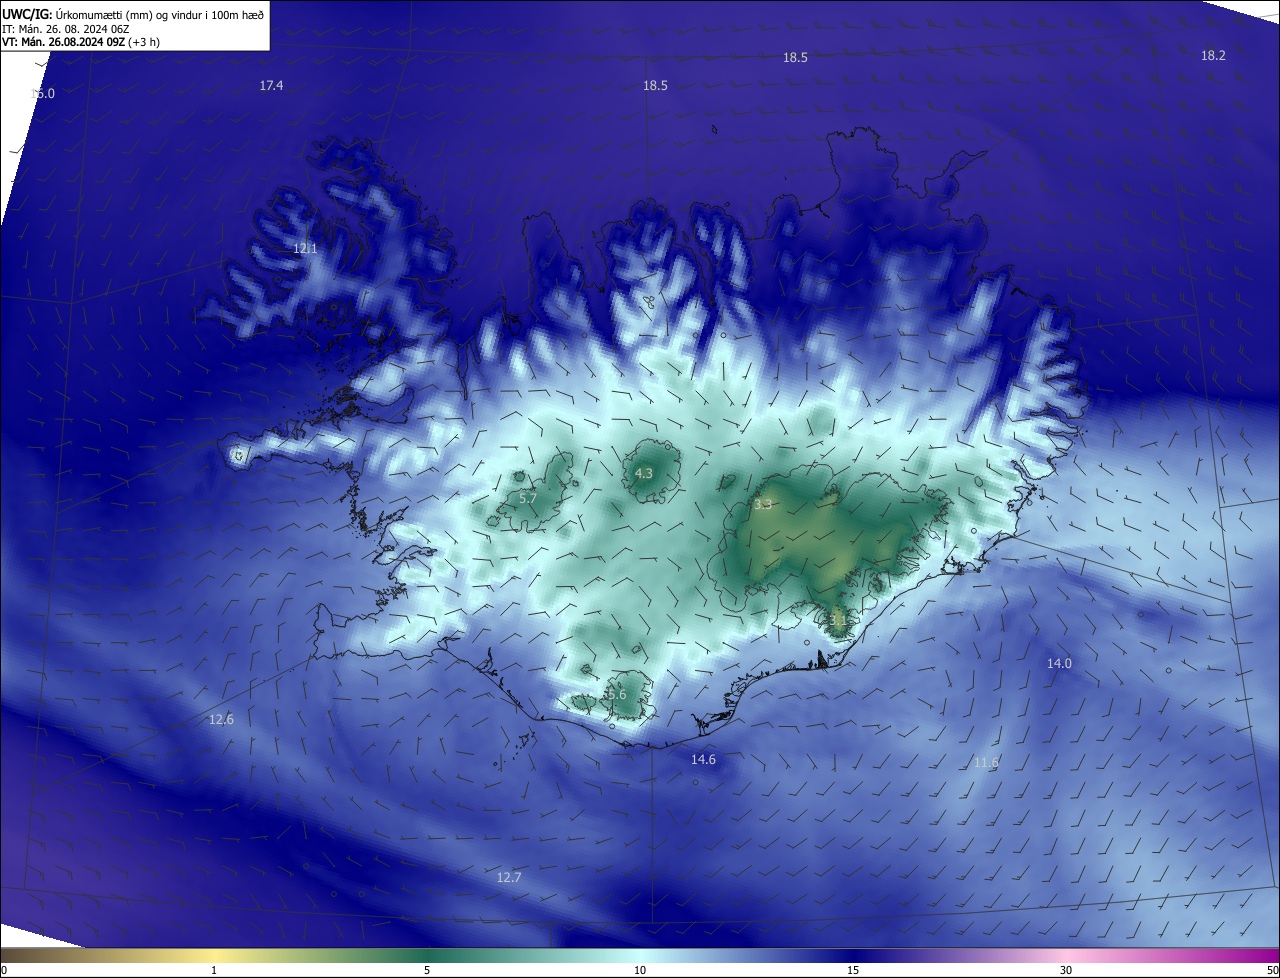Select the 11.6 value label

986,764
